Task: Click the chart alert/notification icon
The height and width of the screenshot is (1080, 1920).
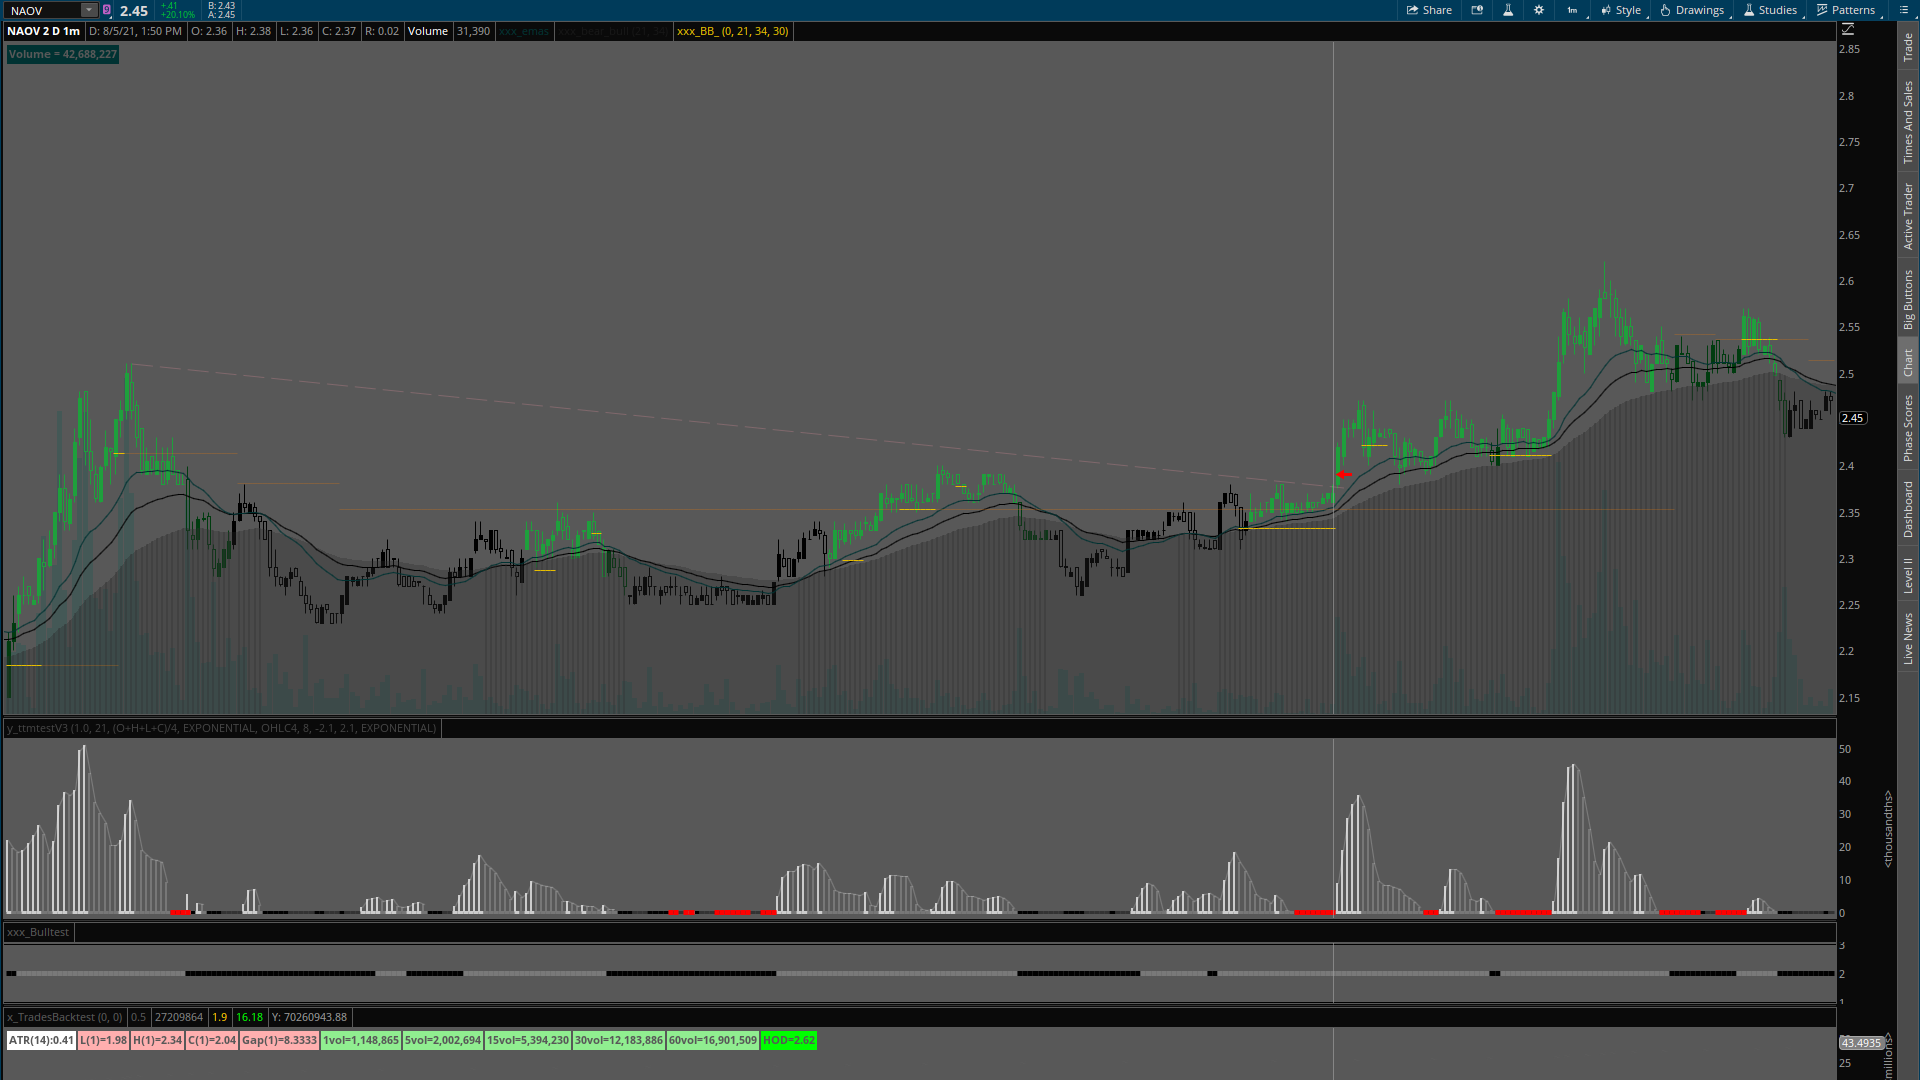Action: tap(1477, 10)
